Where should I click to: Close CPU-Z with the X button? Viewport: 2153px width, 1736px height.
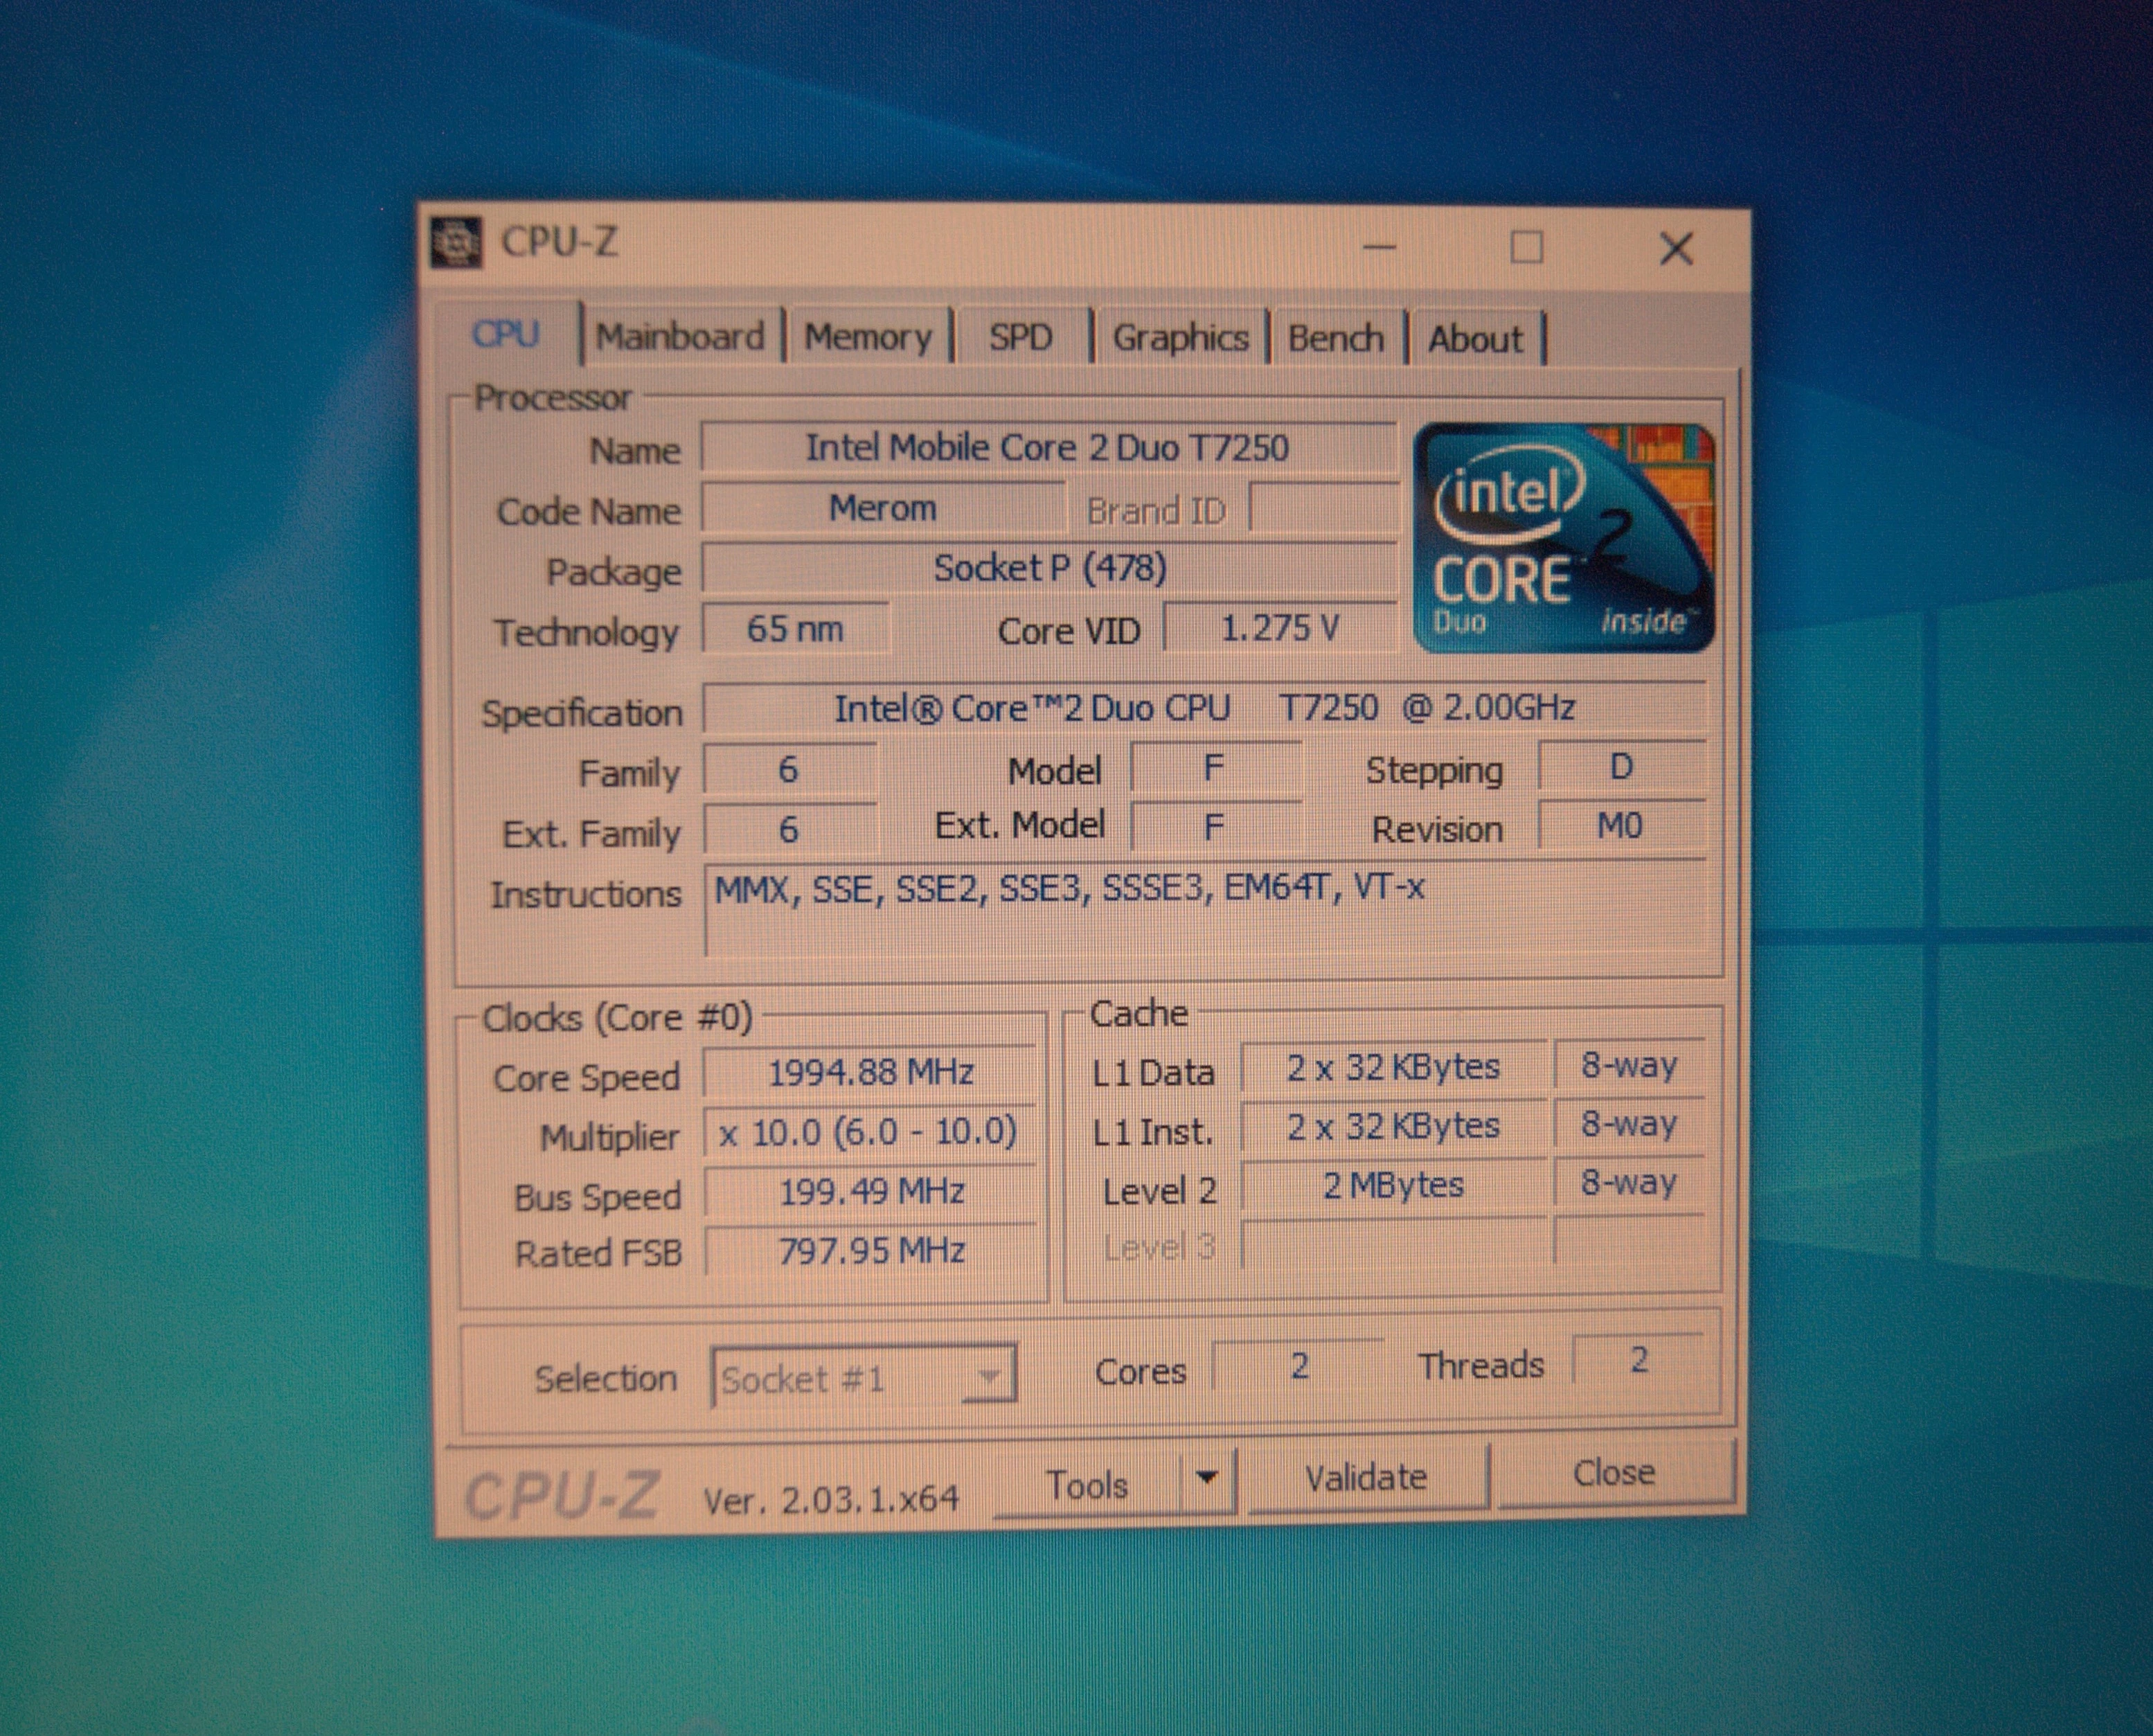pyautogui.click(x=1676, y=248)
